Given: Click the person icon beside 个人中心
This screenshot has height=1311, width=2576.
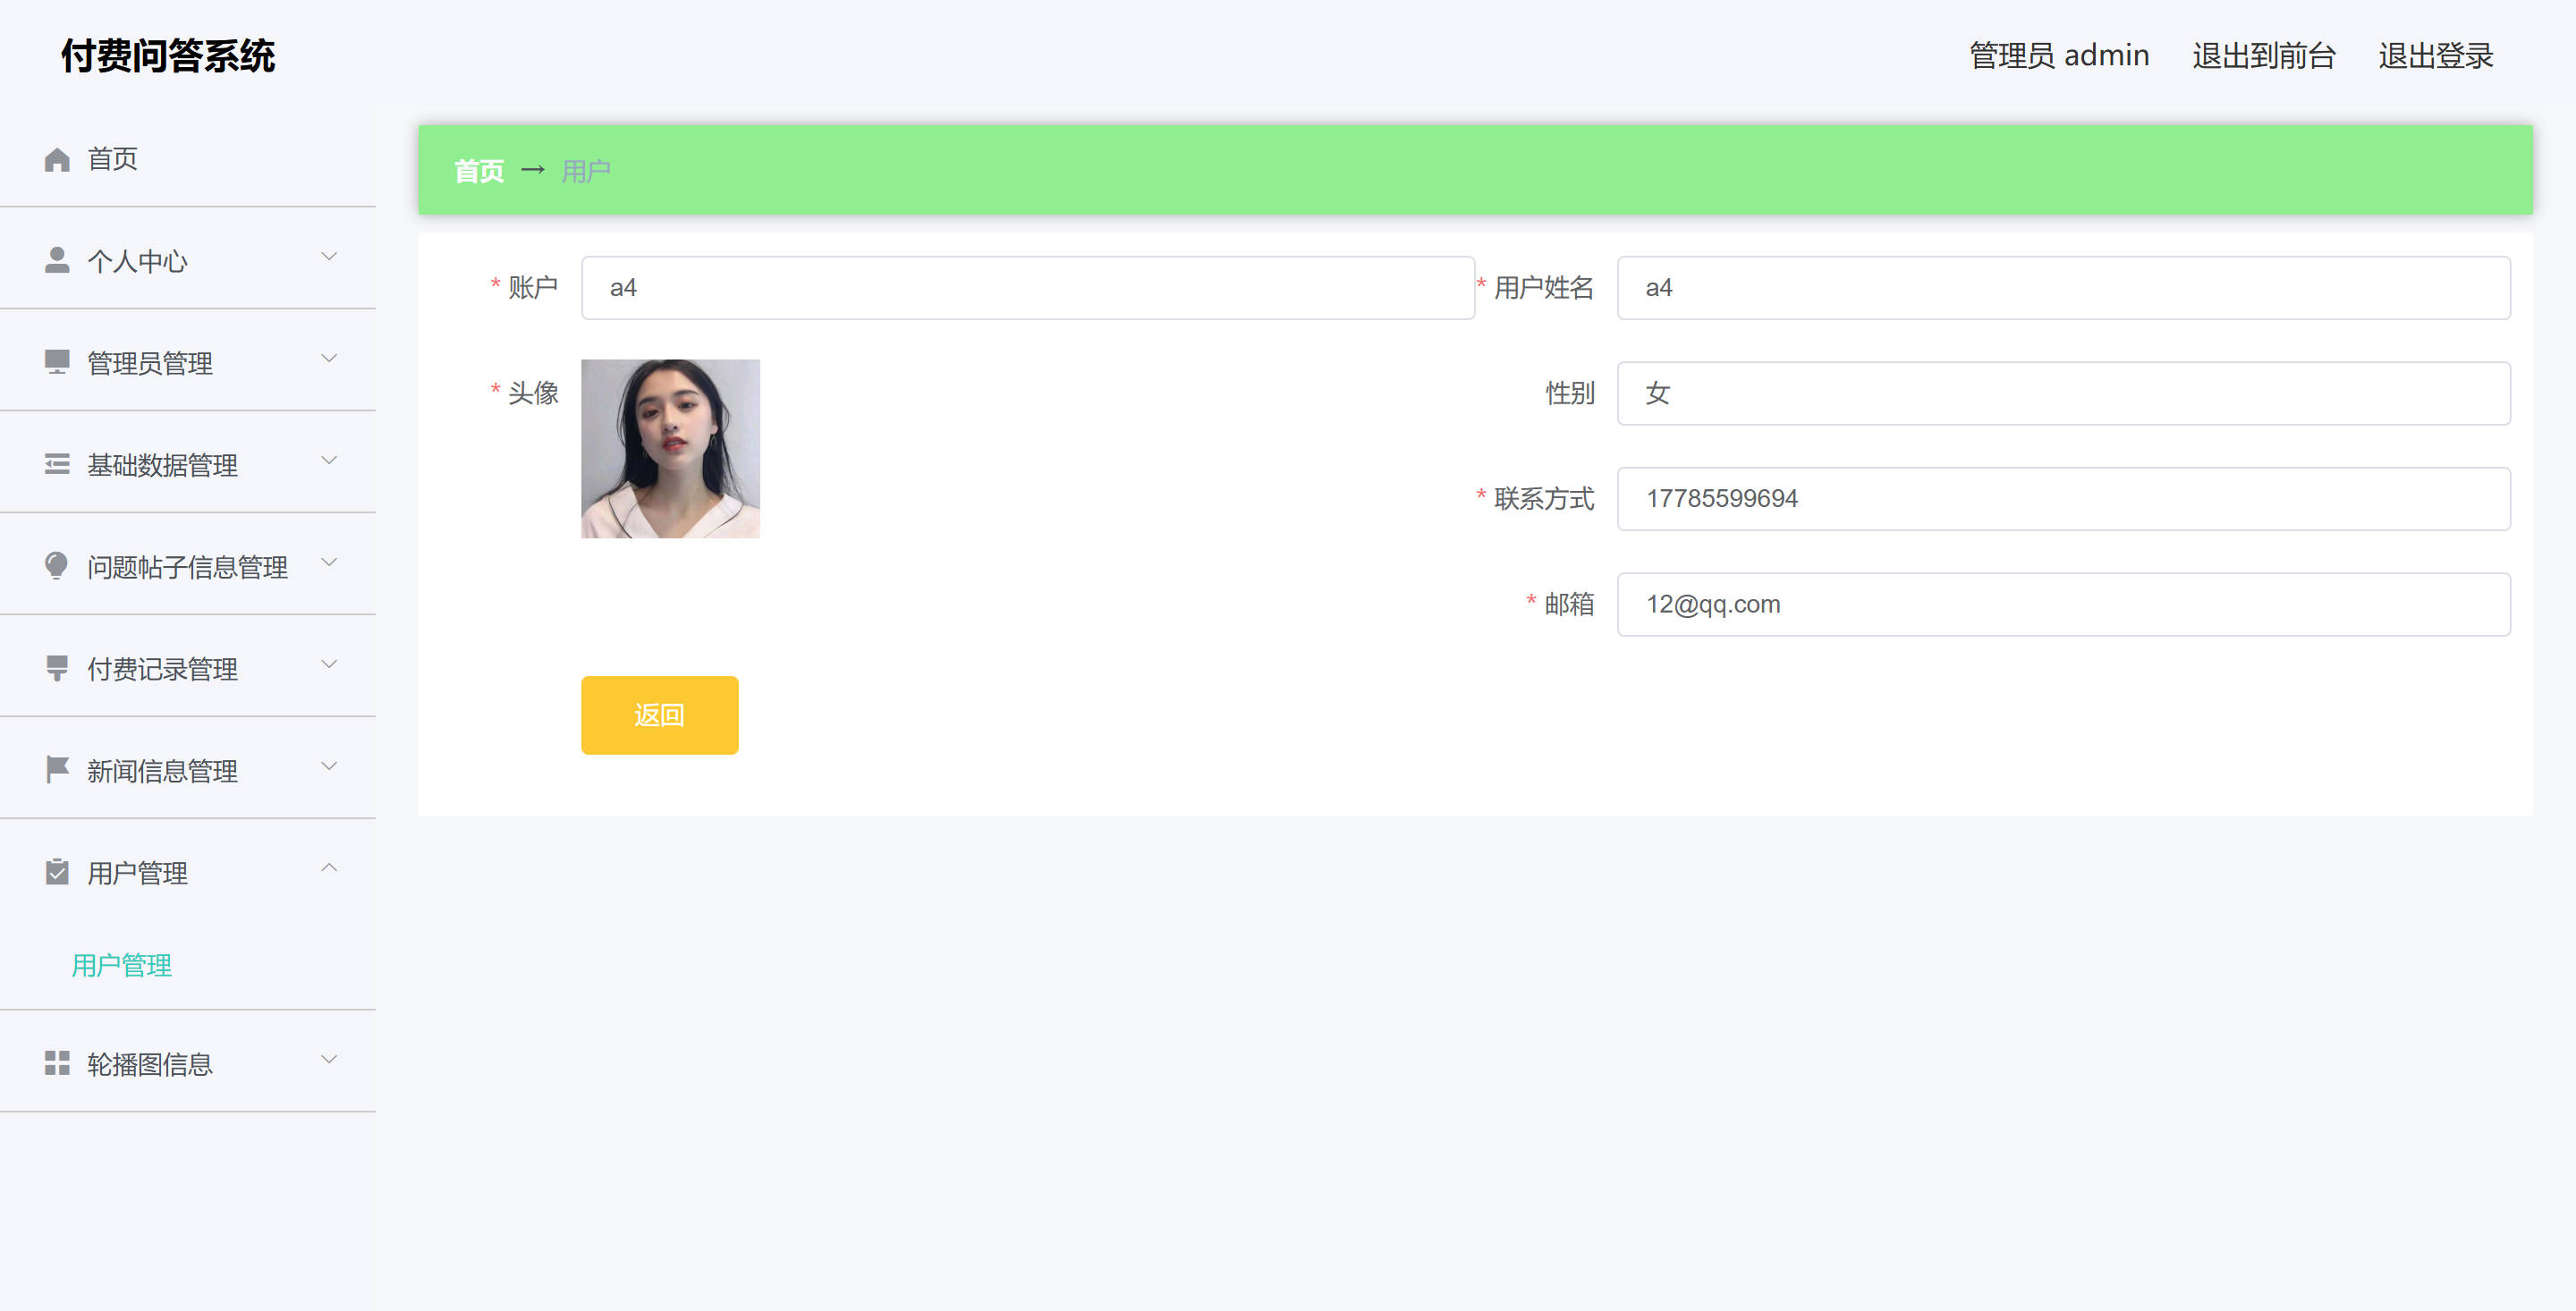Looking at the screenshot, I should pyautogui.click(x=57, y=260).
